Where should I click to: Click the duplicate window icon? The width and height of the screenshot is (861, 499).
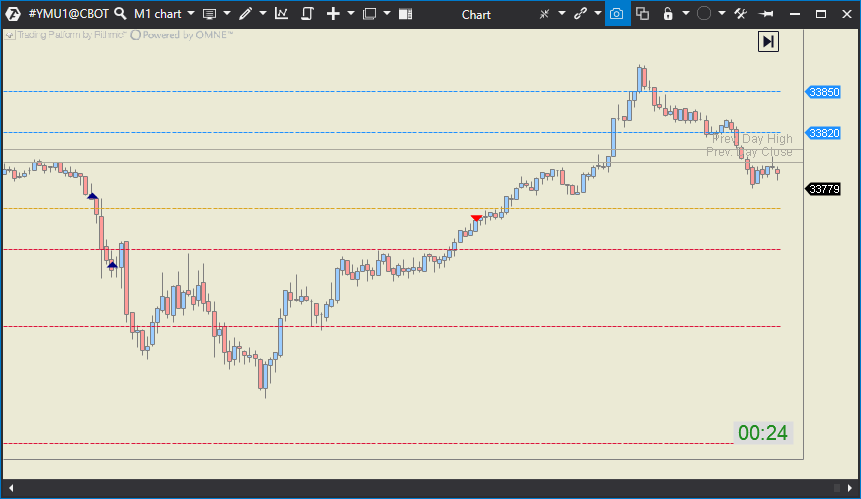(x=642, y=14)
